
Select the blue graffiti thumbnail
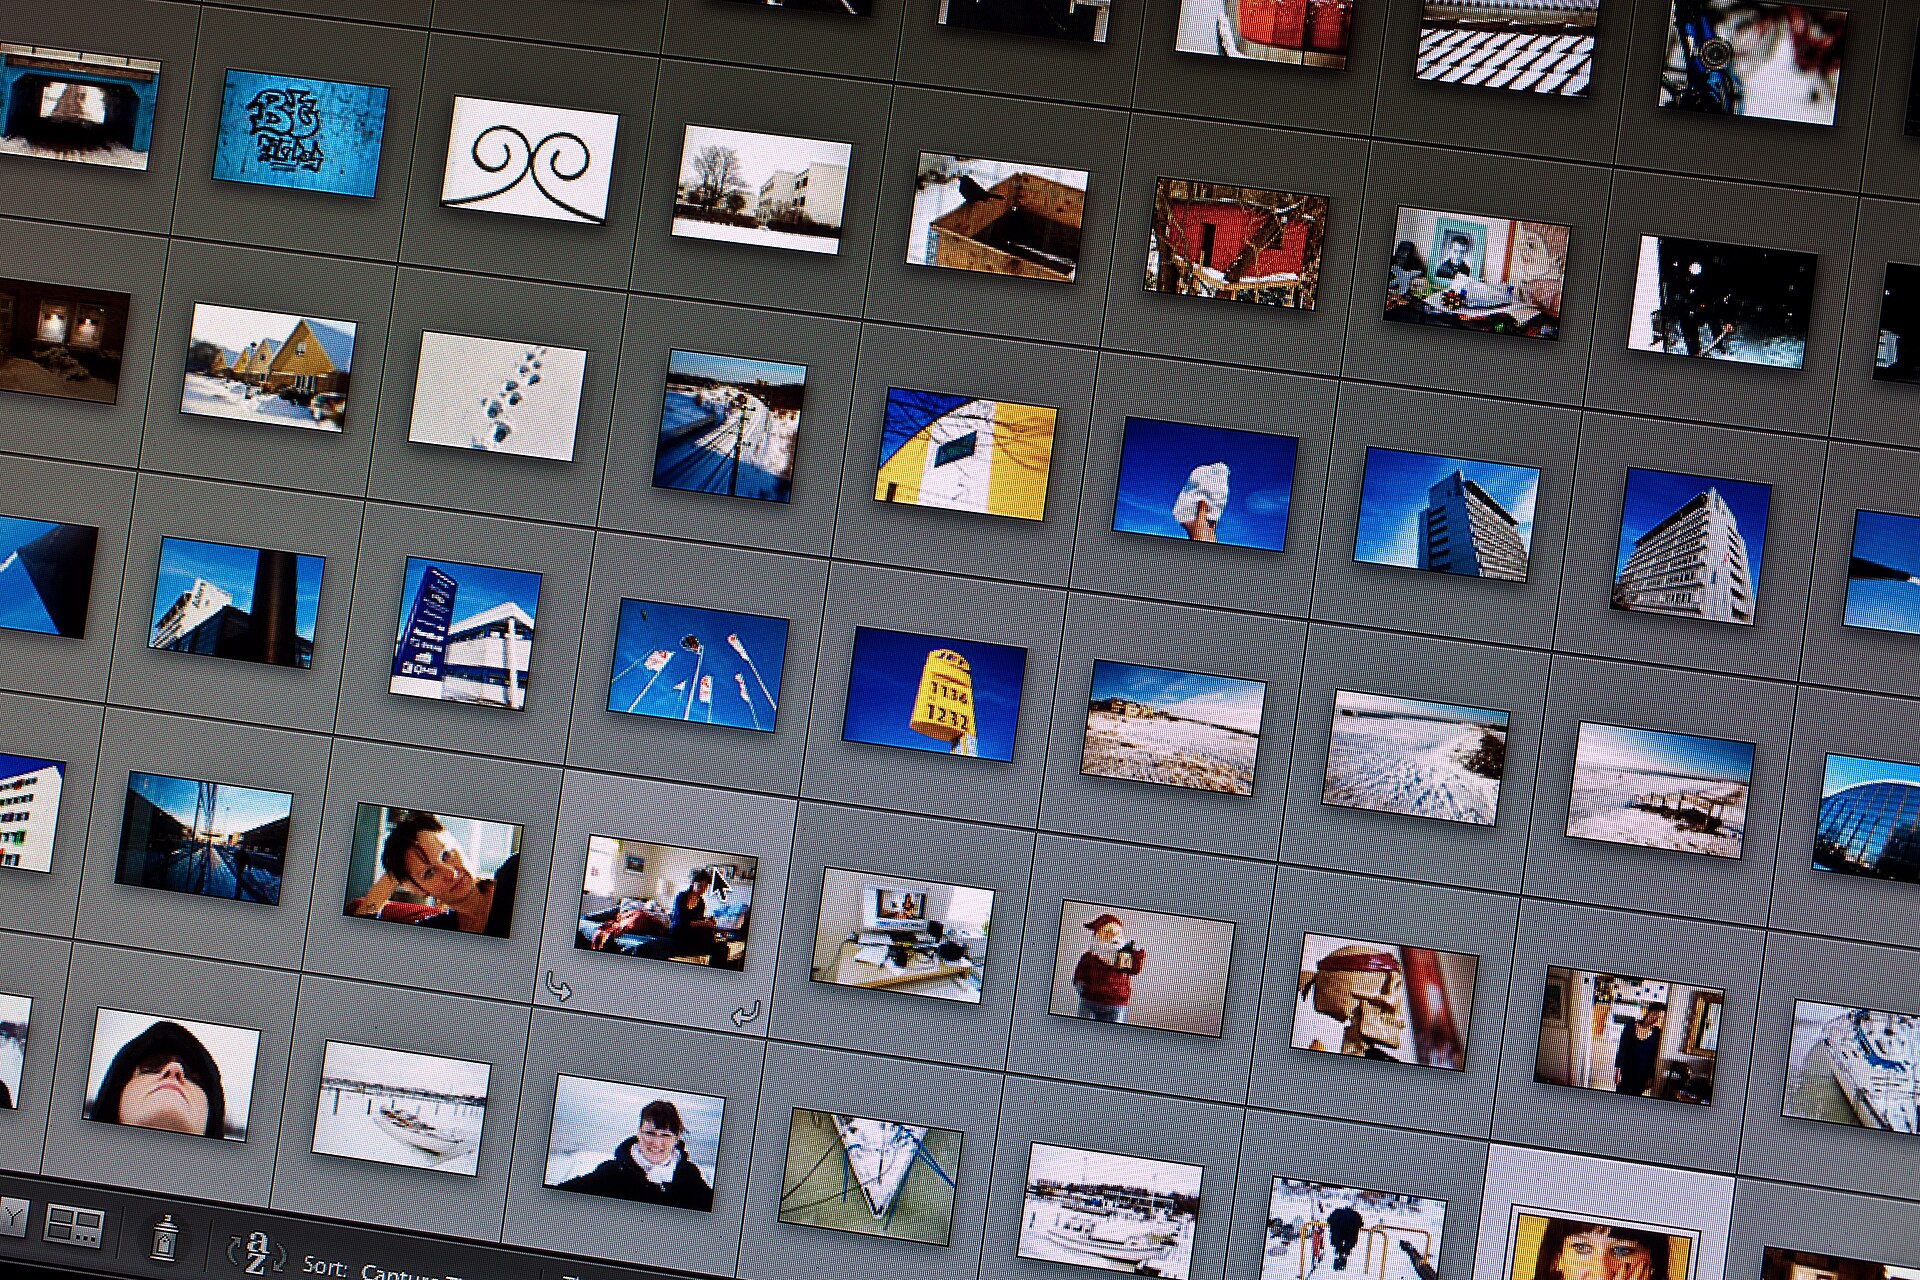[x=300, y=133]
